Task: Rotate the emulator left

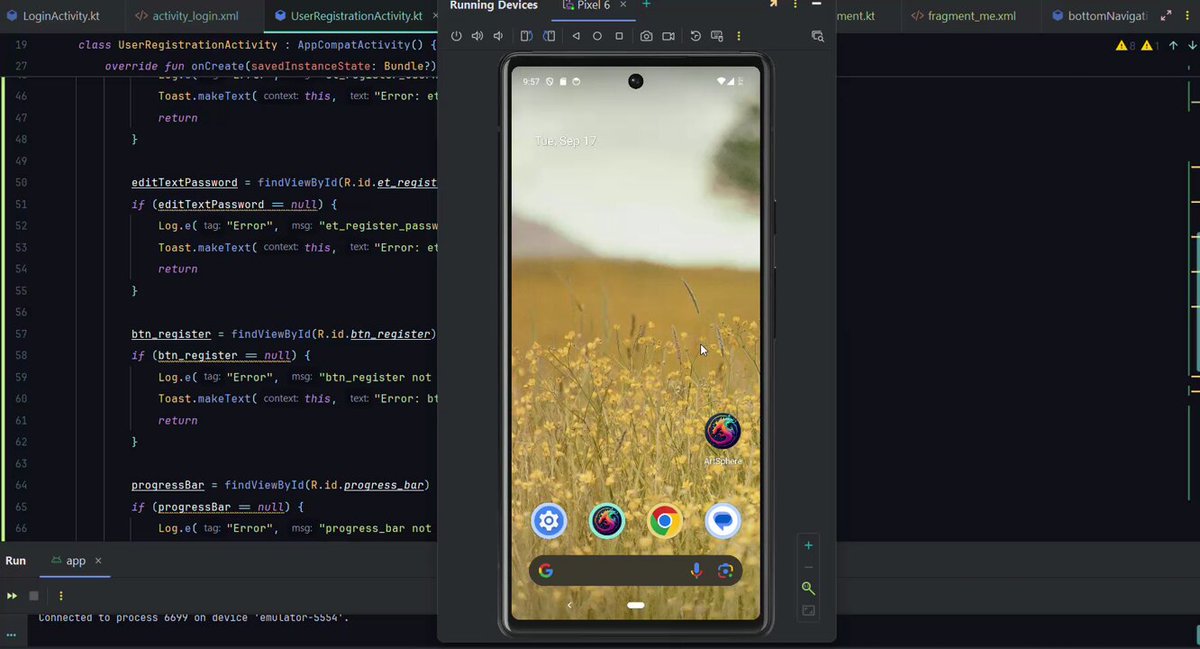Action: 527,36
